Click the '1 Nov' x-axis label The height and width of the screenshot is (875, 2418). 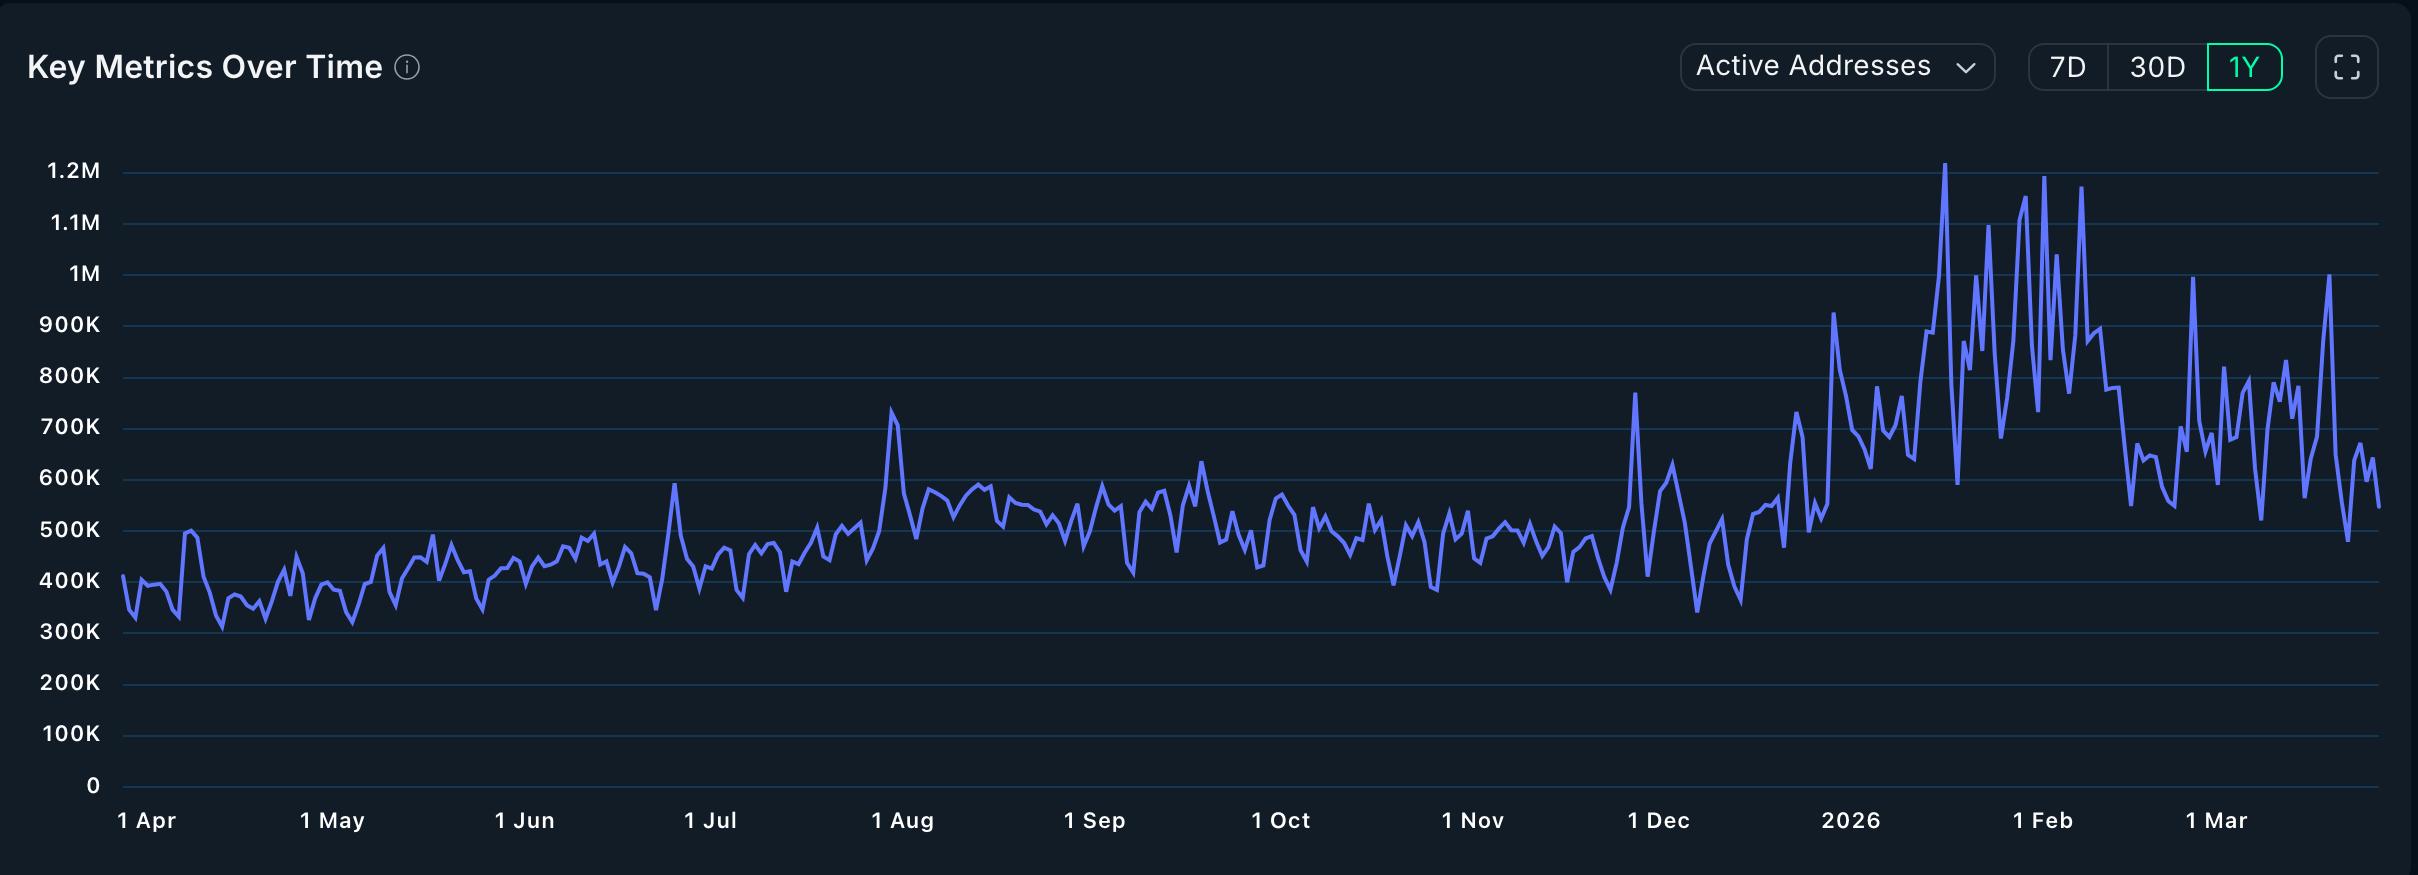coord(1472,821)
